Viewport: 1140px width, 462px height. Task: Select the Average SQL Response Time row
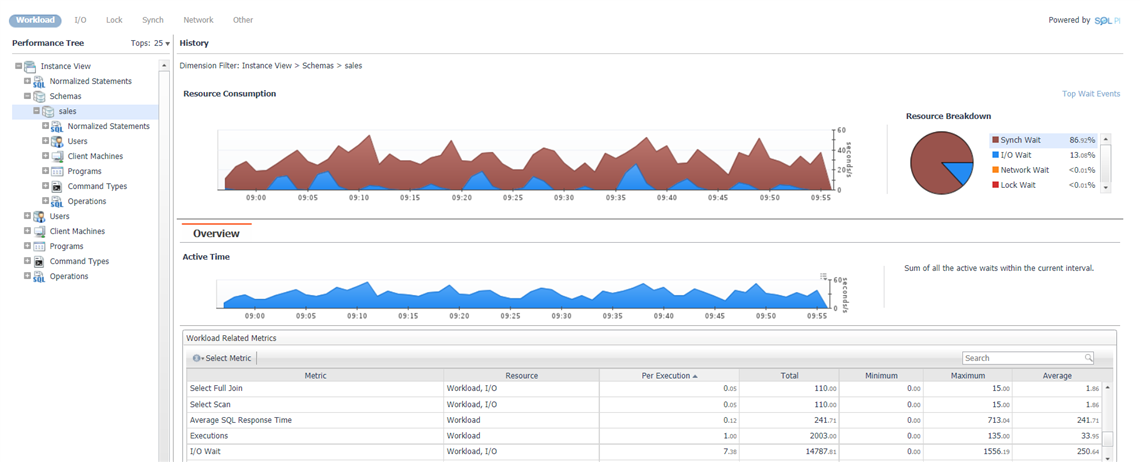click(644, 421)
